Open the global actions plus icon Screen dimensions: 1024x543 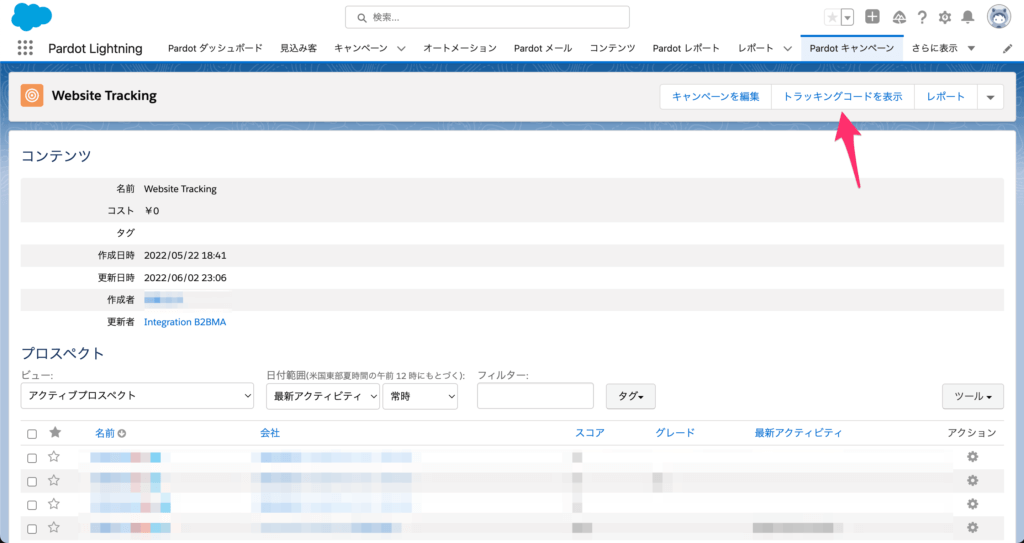point(872,17)
